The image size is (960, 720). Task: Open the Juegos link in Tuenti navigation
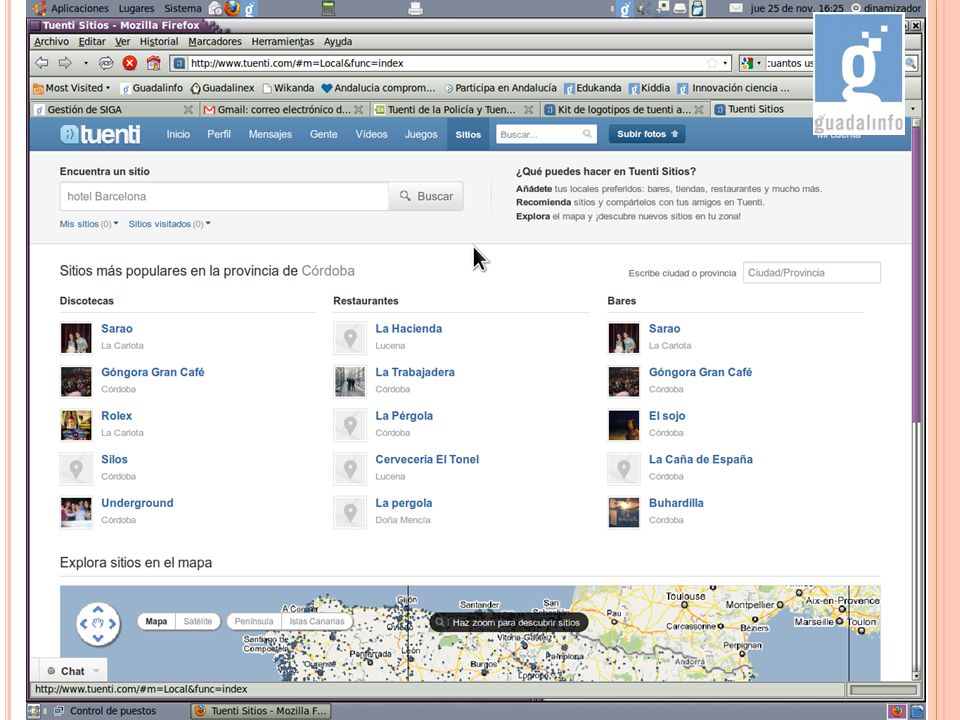click(x=421, y=134)
